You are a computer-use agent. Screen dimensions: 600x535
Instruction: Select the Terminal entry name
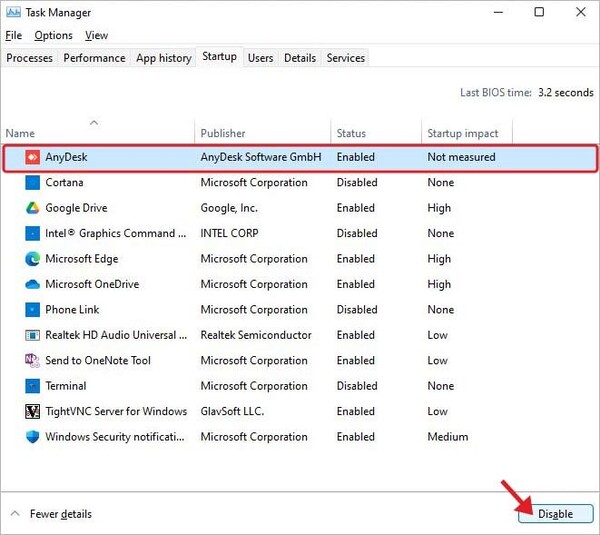(65, 386)
